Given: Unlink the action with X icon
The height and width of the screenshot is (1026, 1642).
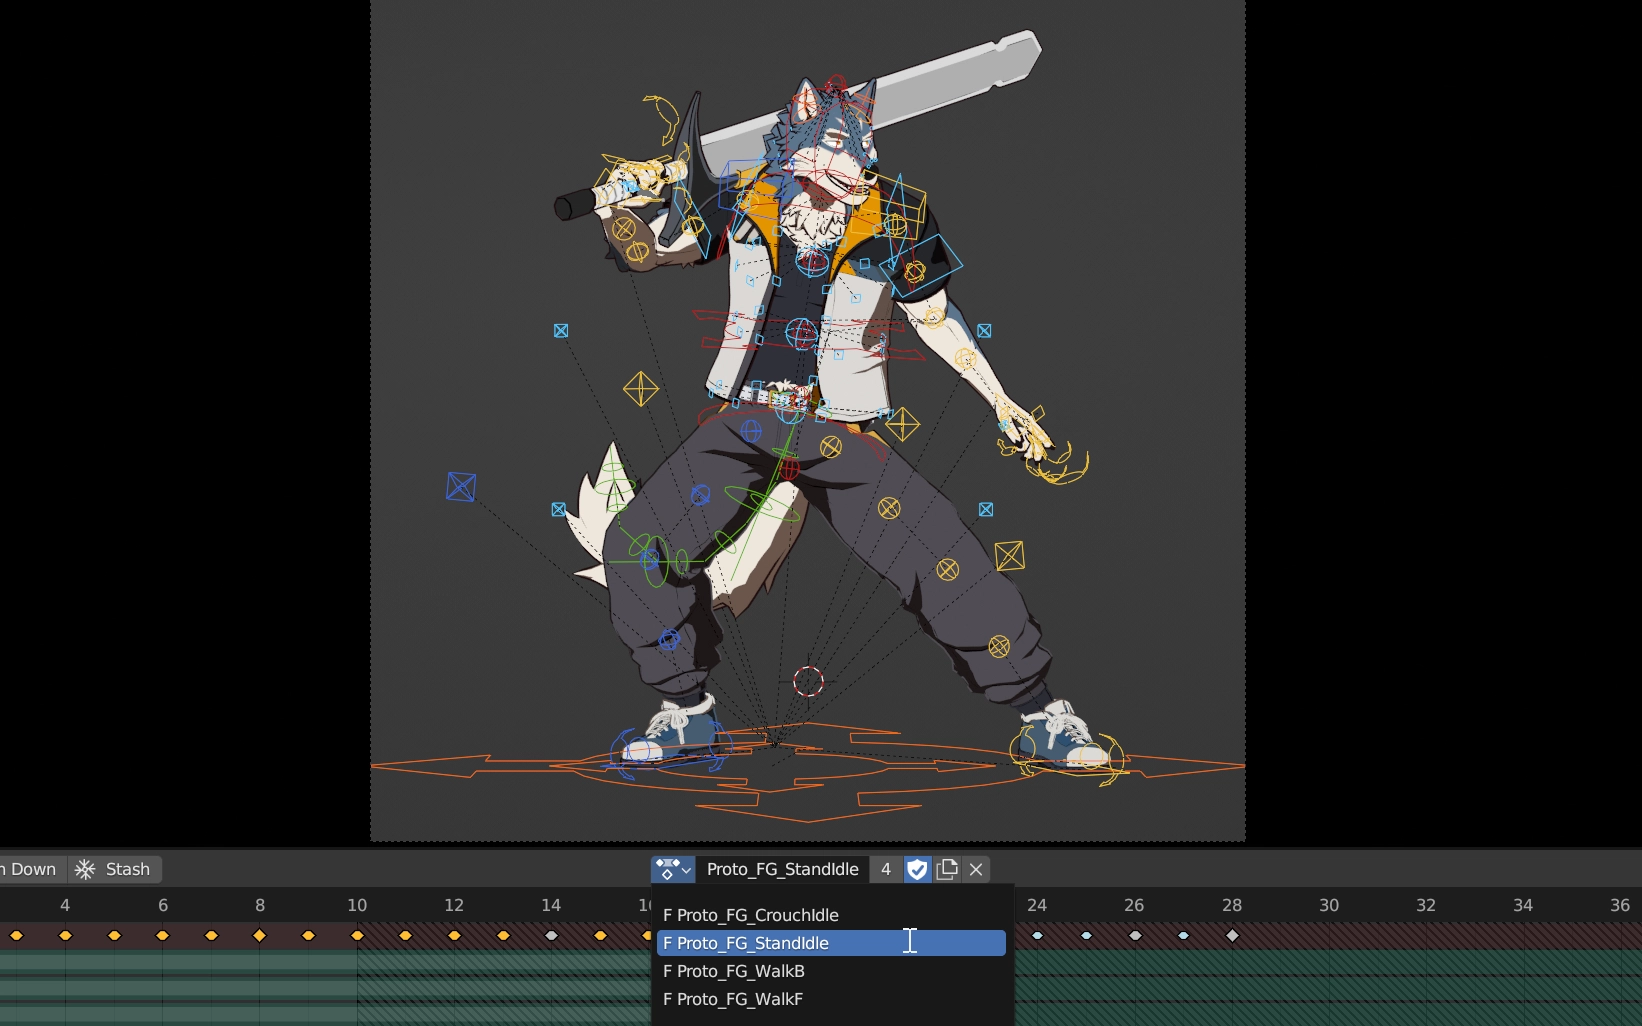Looking at the screenshot, I should coord(977,869).
